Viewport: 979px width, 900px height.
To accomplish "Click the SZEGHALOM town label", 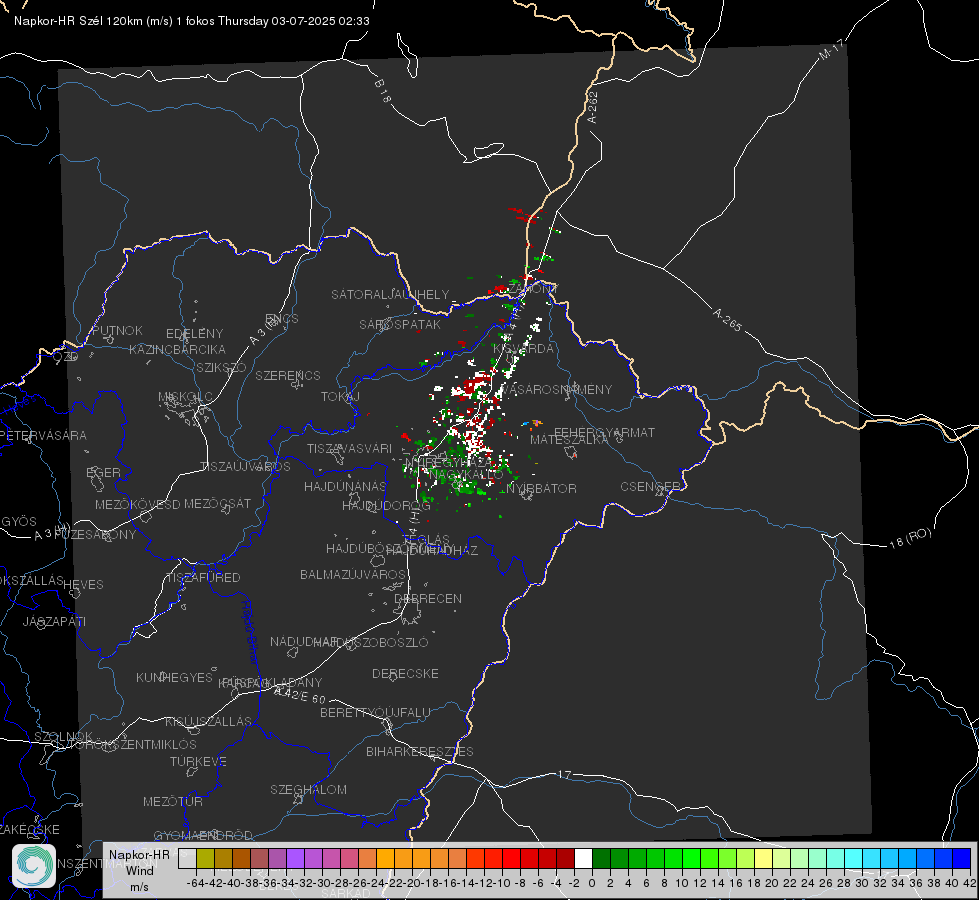I will 308,789.
